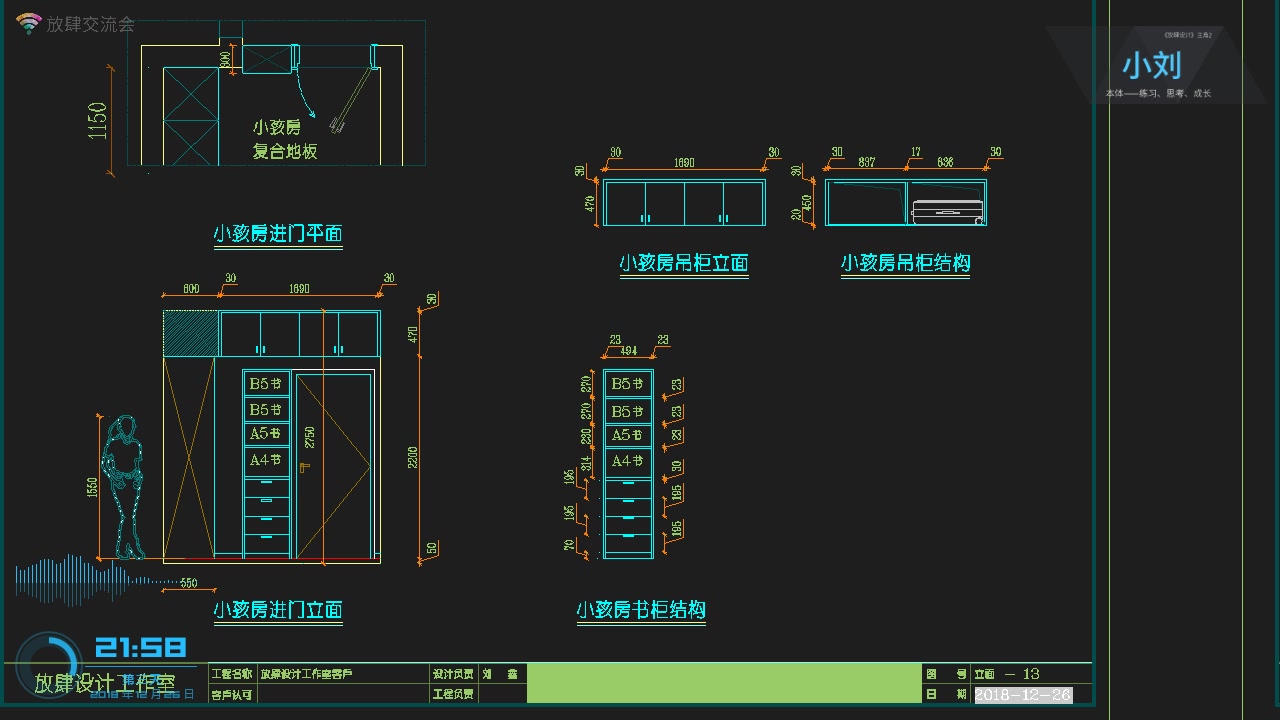Click the door handle symbol on the elevation door
1280x720 pixels.
(x=303, y=466)
